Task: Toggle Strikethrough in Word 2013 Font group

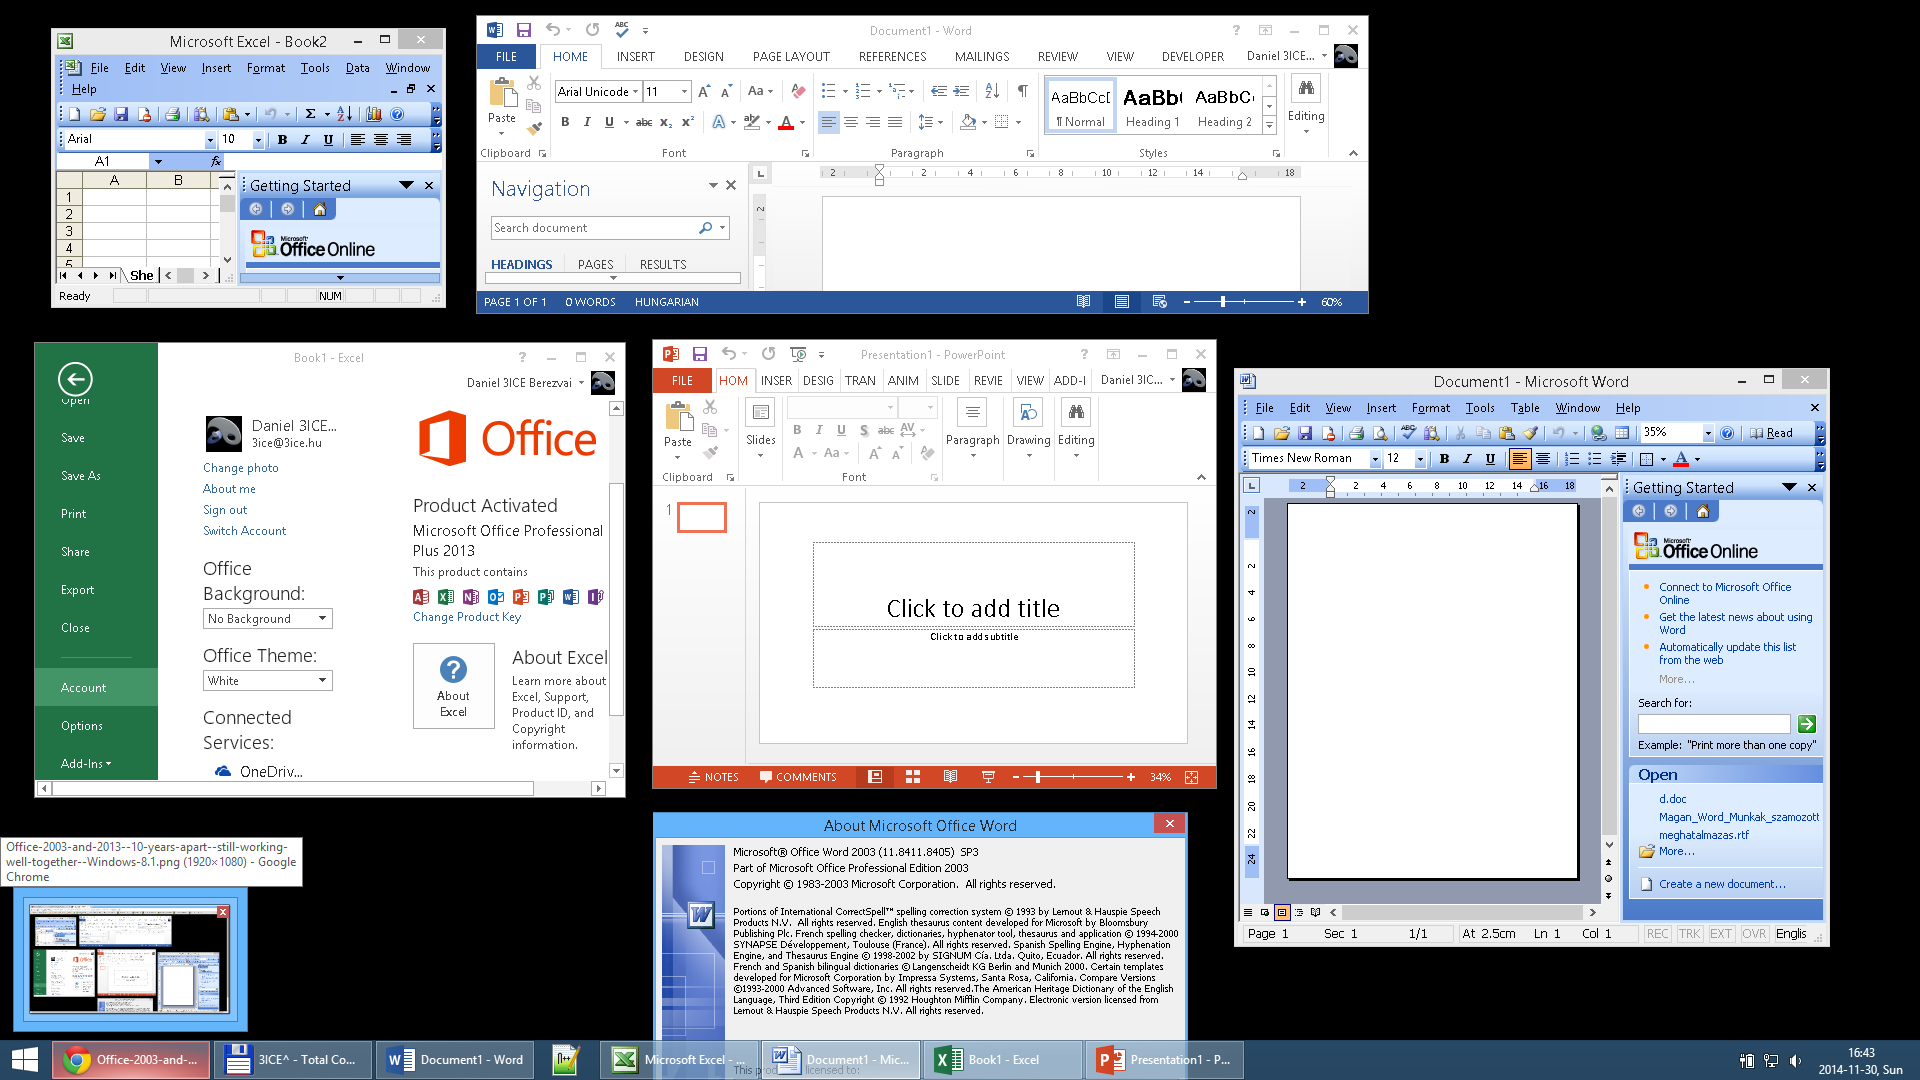Action: (x=644, y=122)
